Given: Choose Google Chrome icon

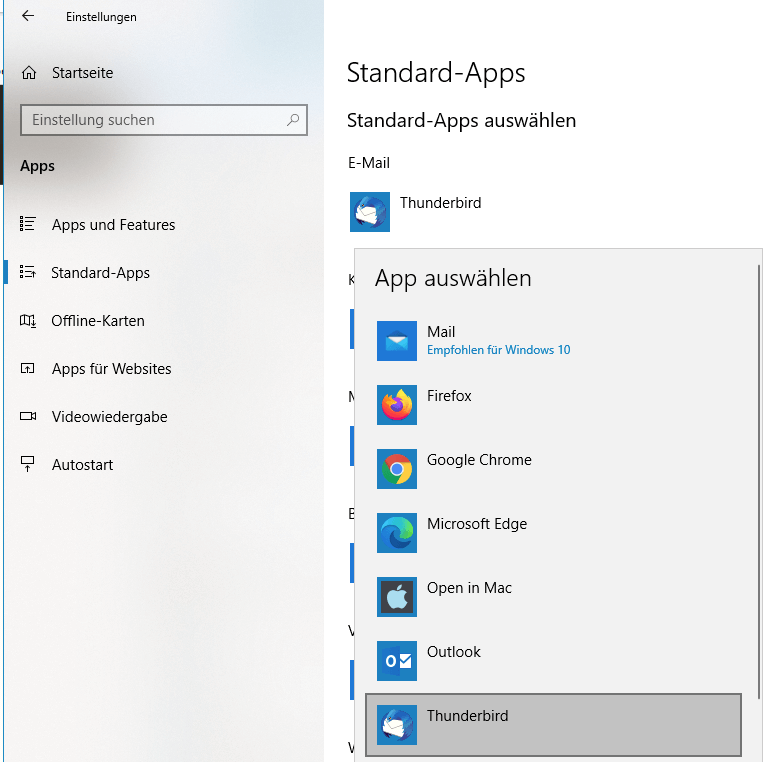Looking at the screenshot, I should [397, 469].
